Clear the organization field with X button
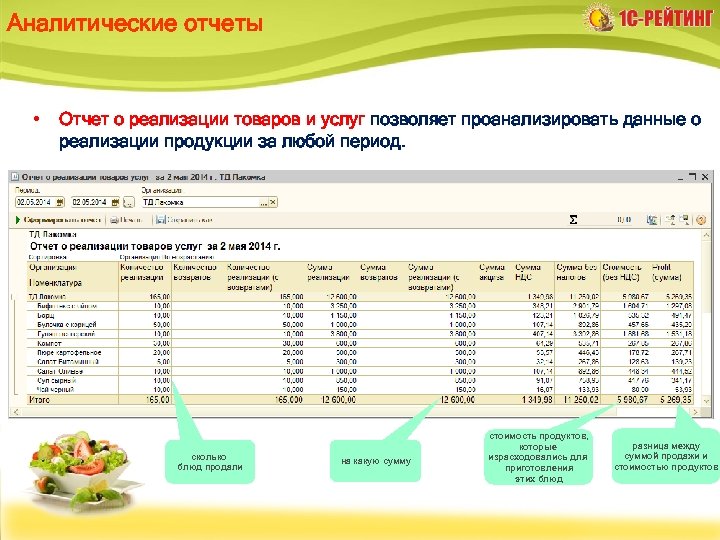 273,202
